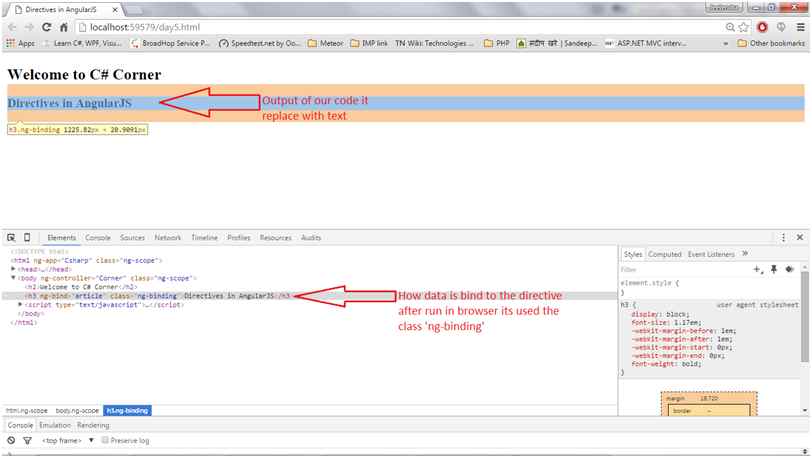Open the Speedtest.net bookmark
This screenshot has width=812, height=458.
[x=259, y=44]
